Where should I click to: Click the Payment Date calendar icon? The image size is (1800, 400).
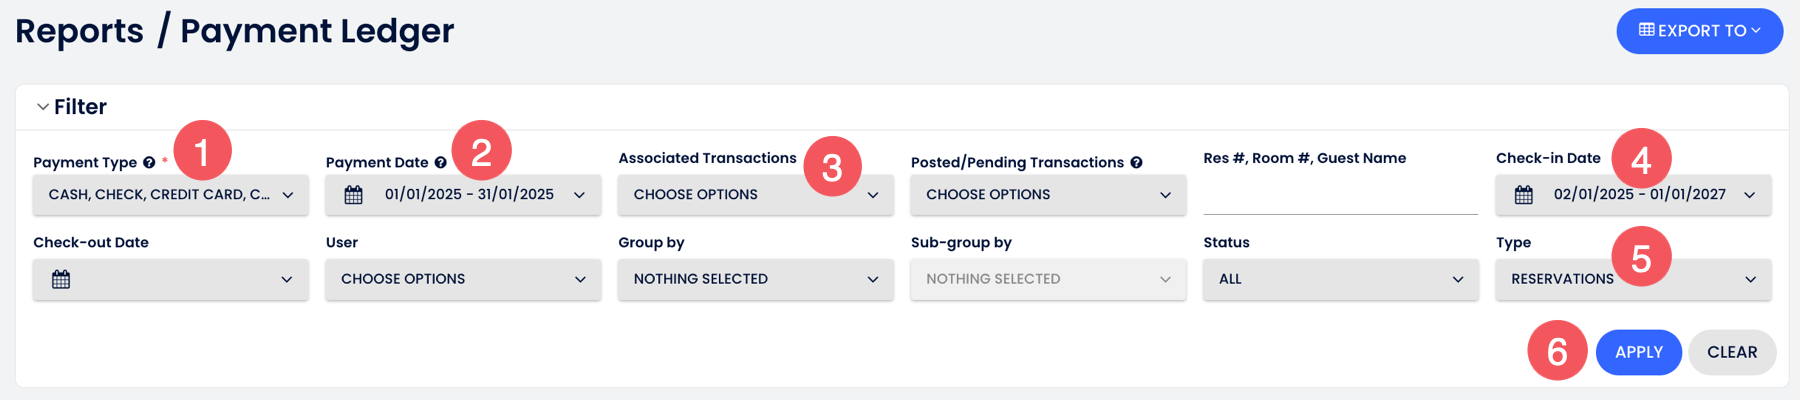pyautogui.click(x=354, y=194)
